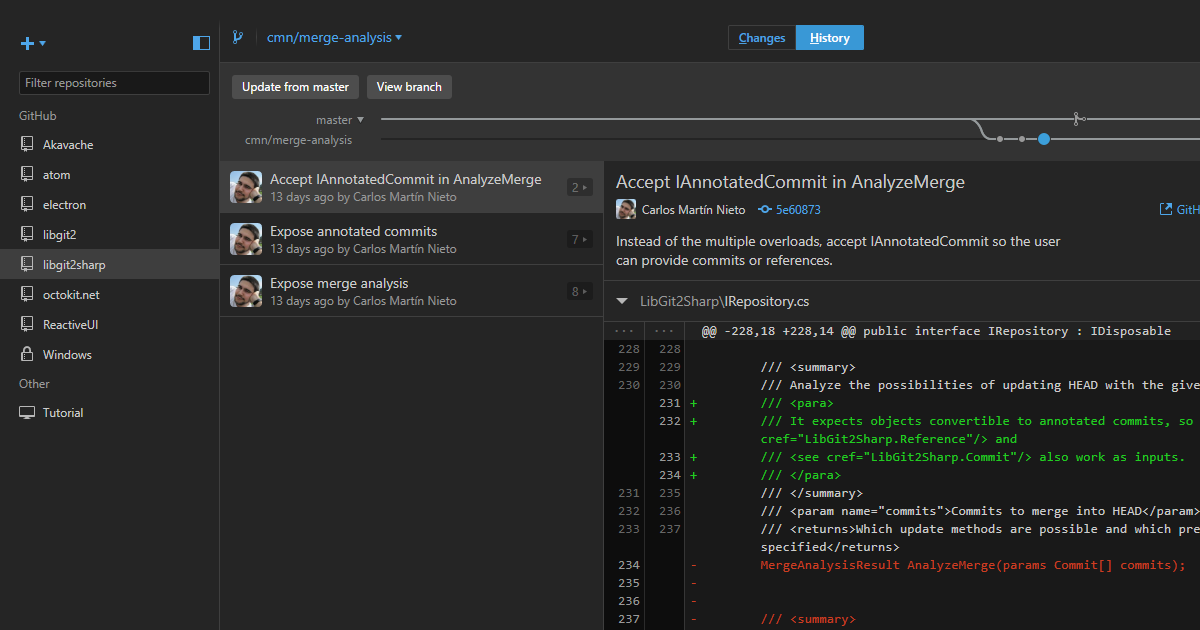The image size is (1200, 630).
Task: Collapse the LibGit2Sharp\IRepository.cs diff section
Action: (x=622, y=301)
